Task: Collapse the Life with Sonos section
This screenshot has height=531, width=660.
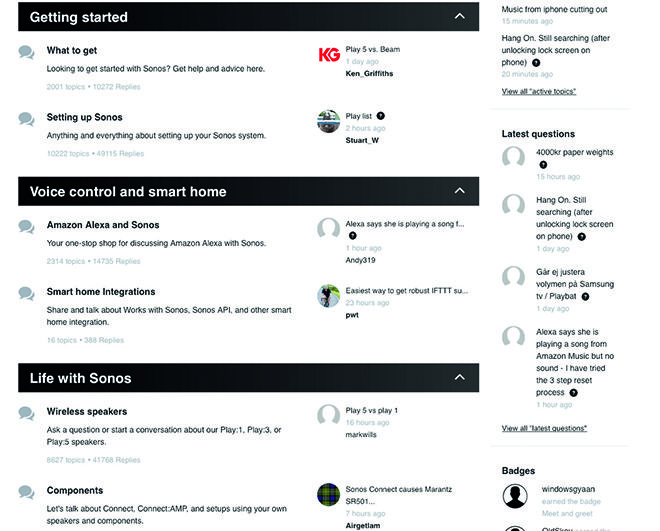Action: click(x=460, y=377)
